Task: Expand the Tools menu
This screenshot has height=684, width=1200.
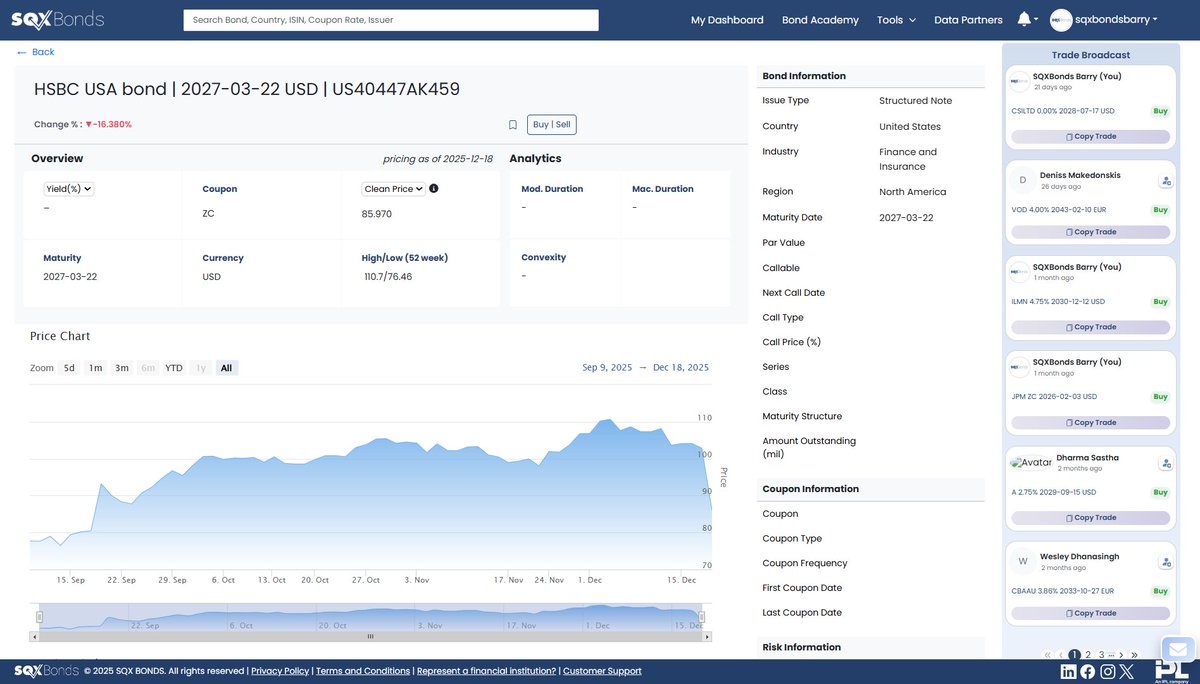Action: 896,20
